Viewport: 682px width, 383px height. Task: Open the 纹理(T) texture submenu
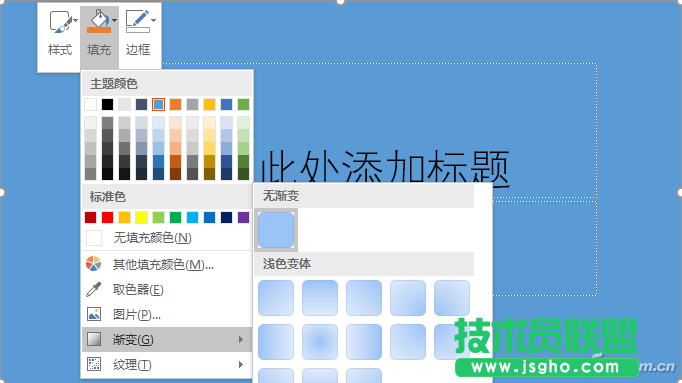[166, 364]
